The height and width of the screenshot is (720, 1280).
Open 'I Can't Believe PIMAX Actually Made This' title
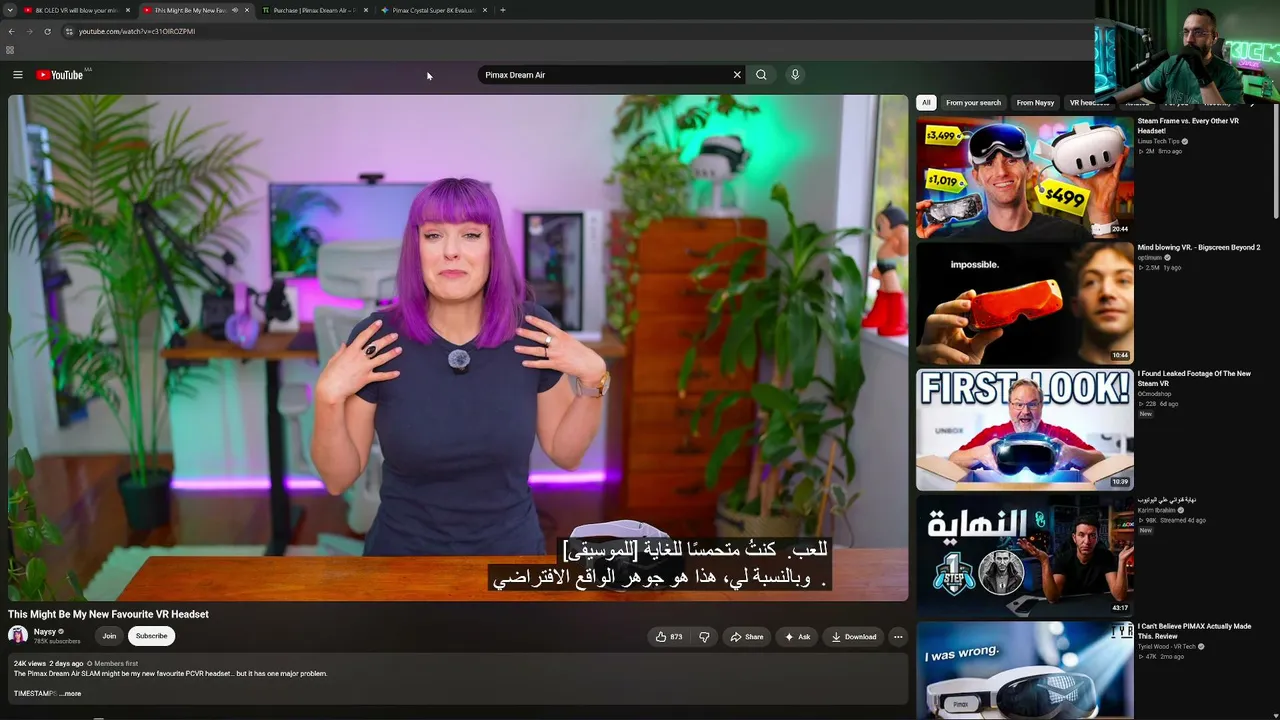click(1194, 631)
